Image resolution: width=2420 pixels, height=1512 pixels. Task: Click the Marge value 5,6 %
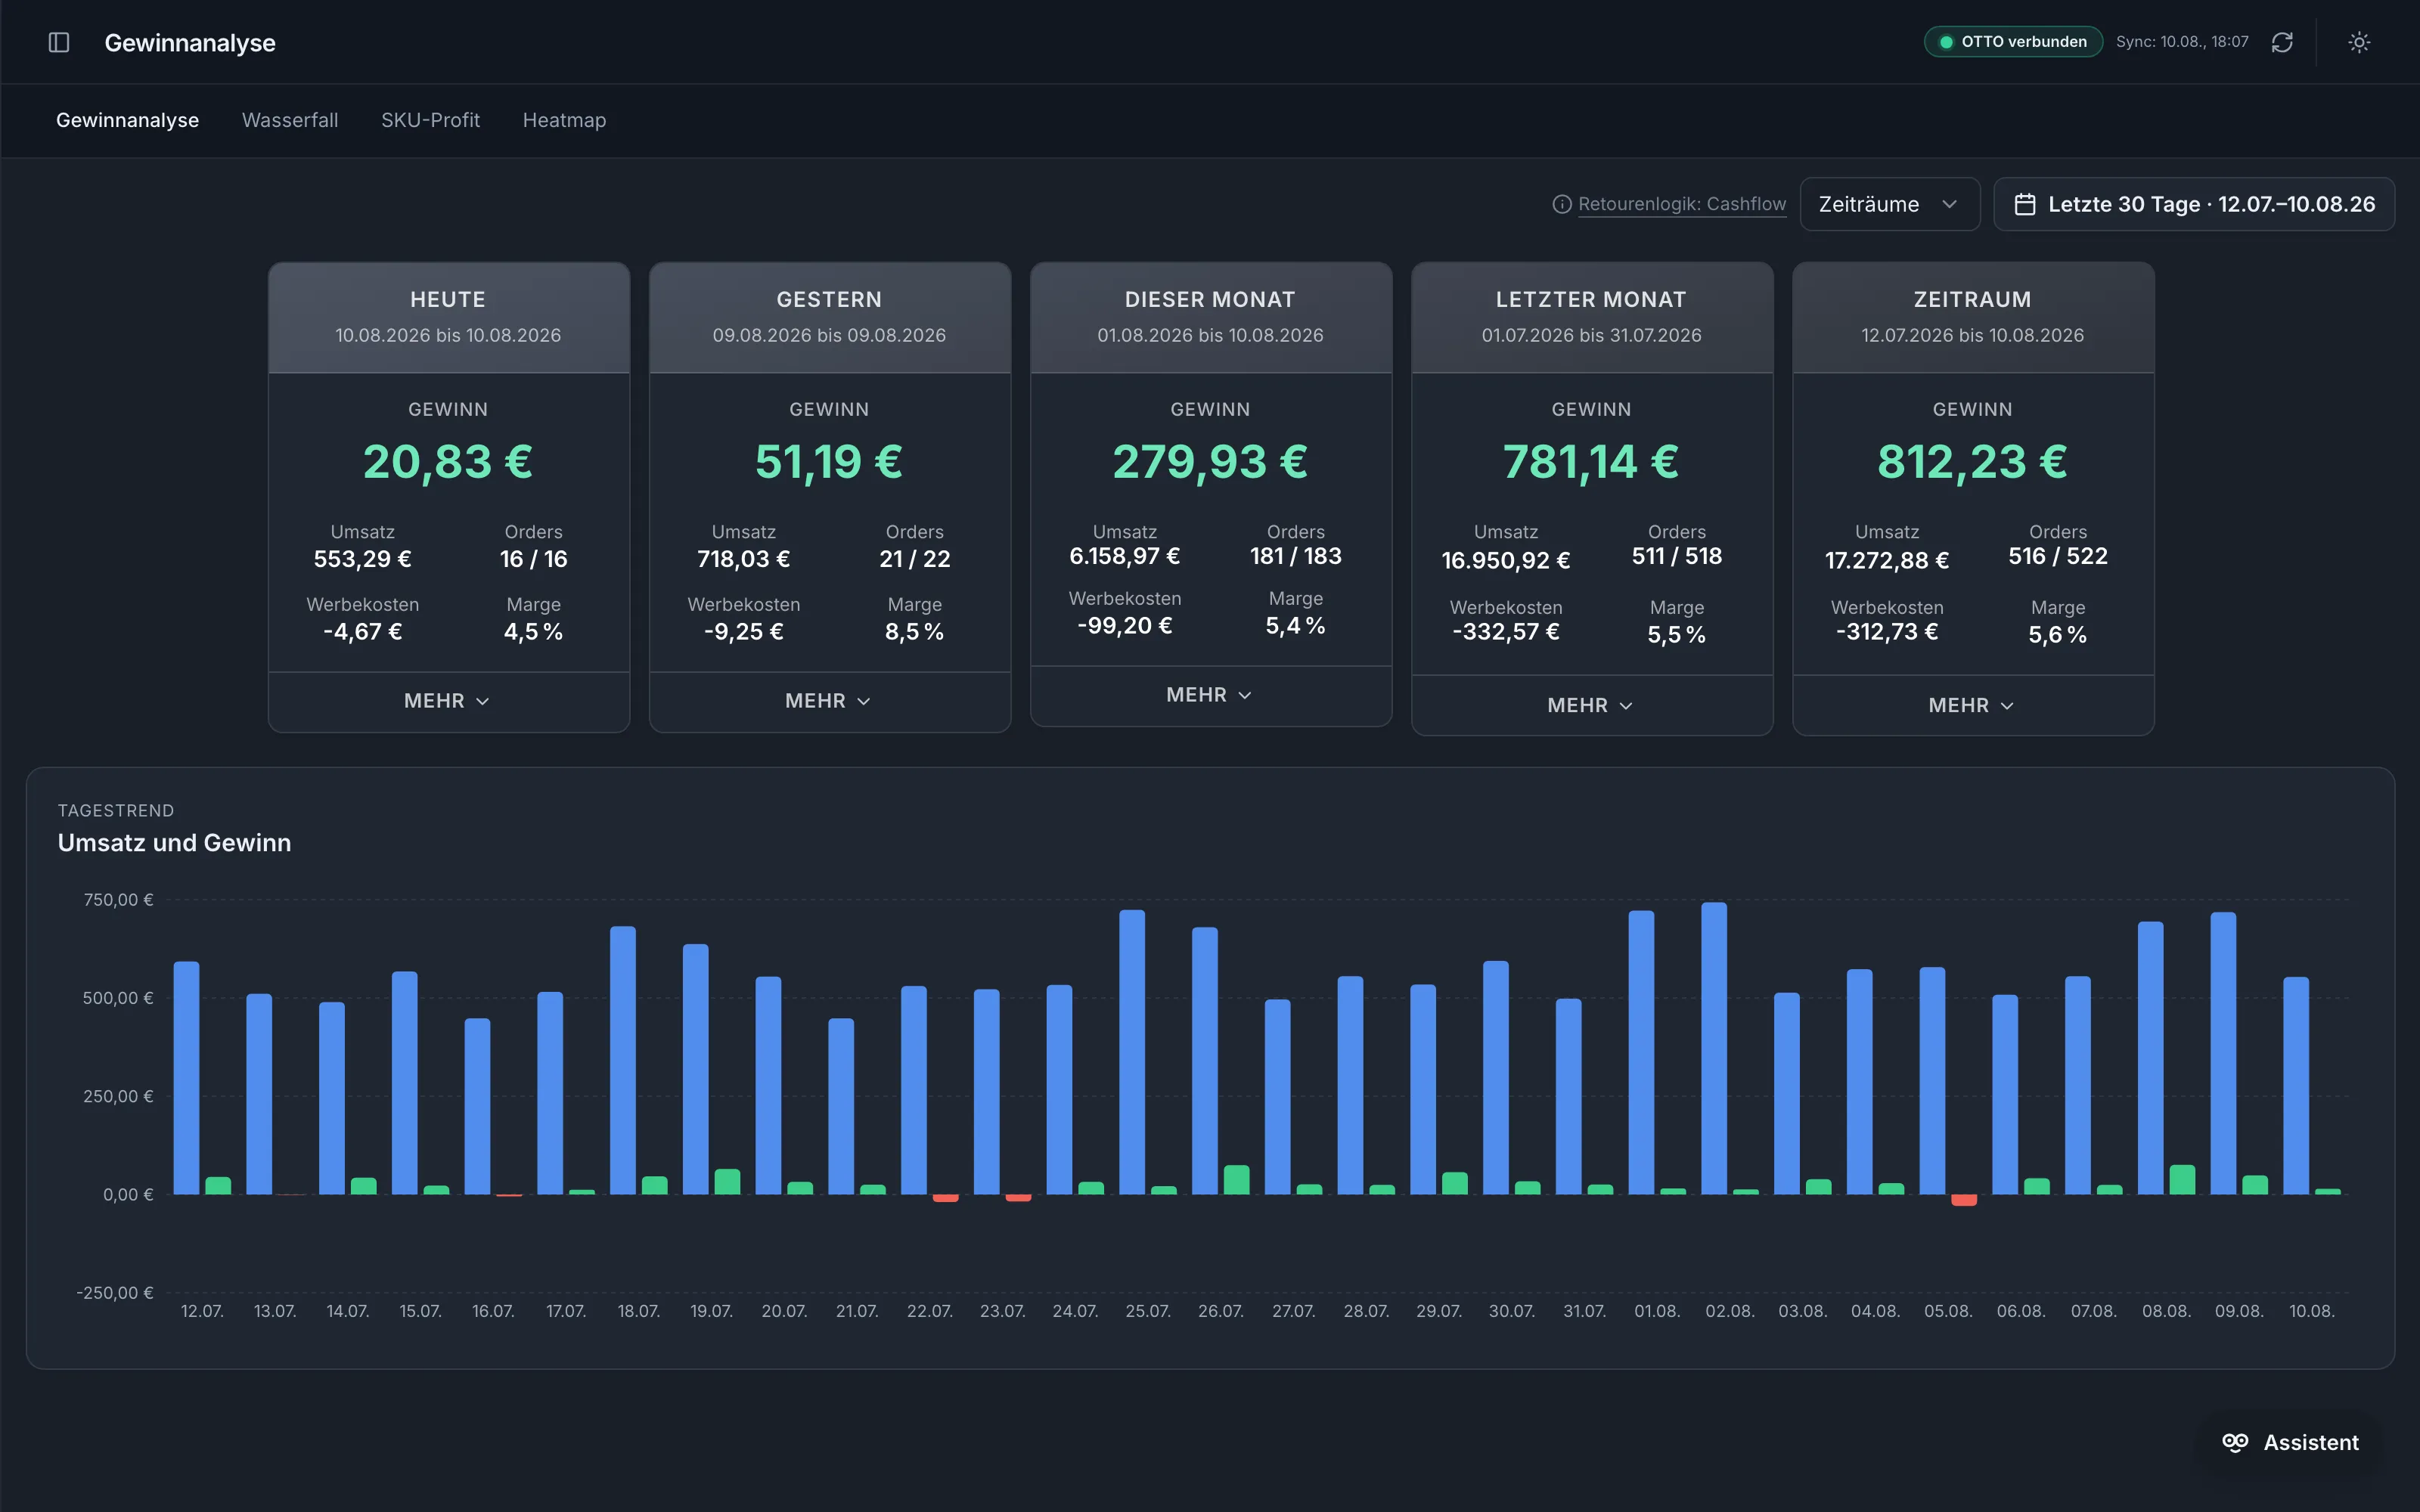(2058, 635)
